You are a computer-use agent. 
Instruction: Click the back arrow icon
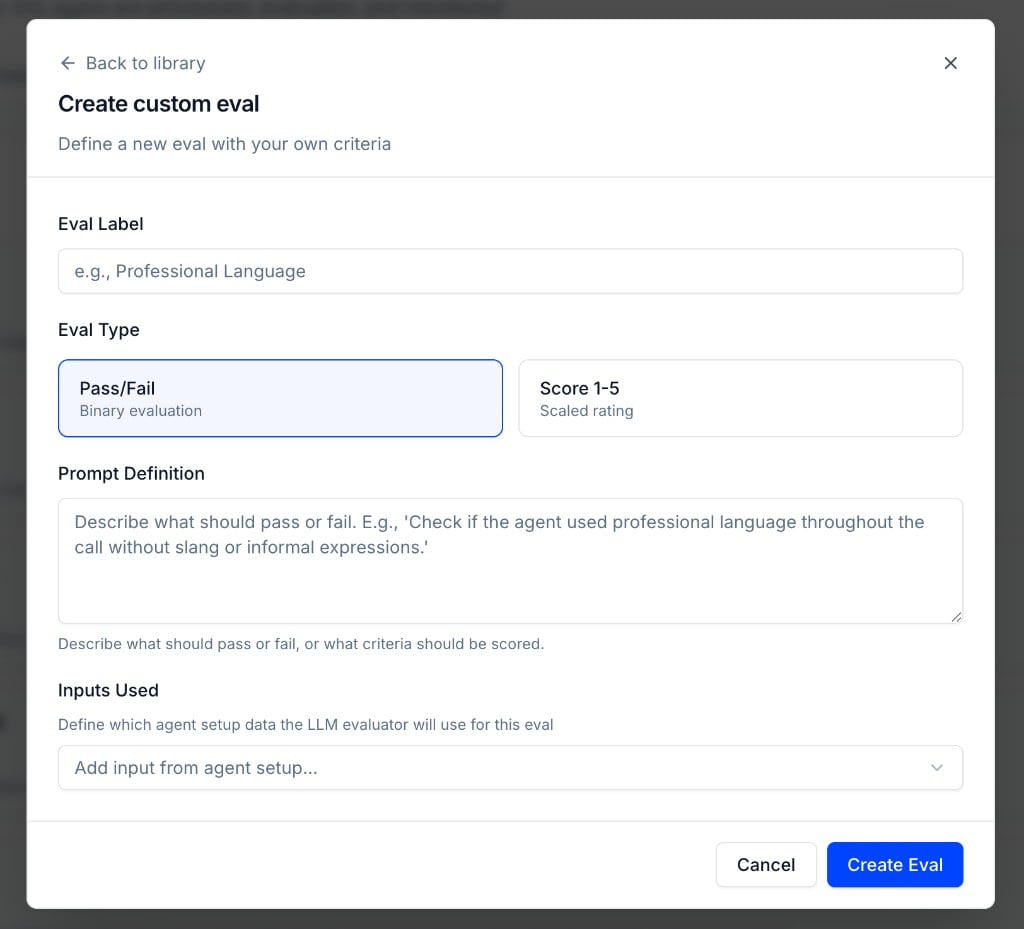coord(68,63)
